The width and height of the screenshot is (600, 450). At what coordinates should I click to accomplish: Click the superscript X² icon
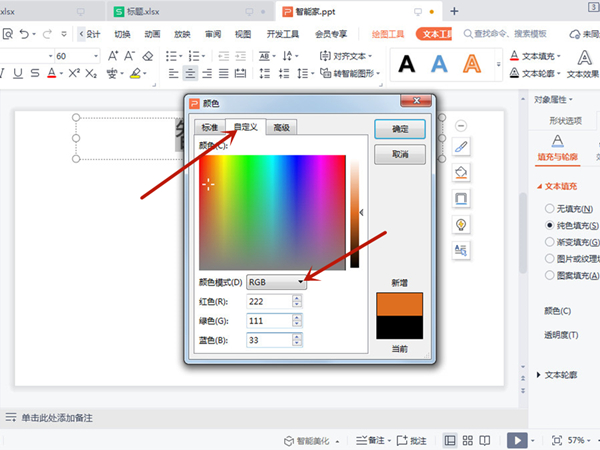tap(74, 73)
